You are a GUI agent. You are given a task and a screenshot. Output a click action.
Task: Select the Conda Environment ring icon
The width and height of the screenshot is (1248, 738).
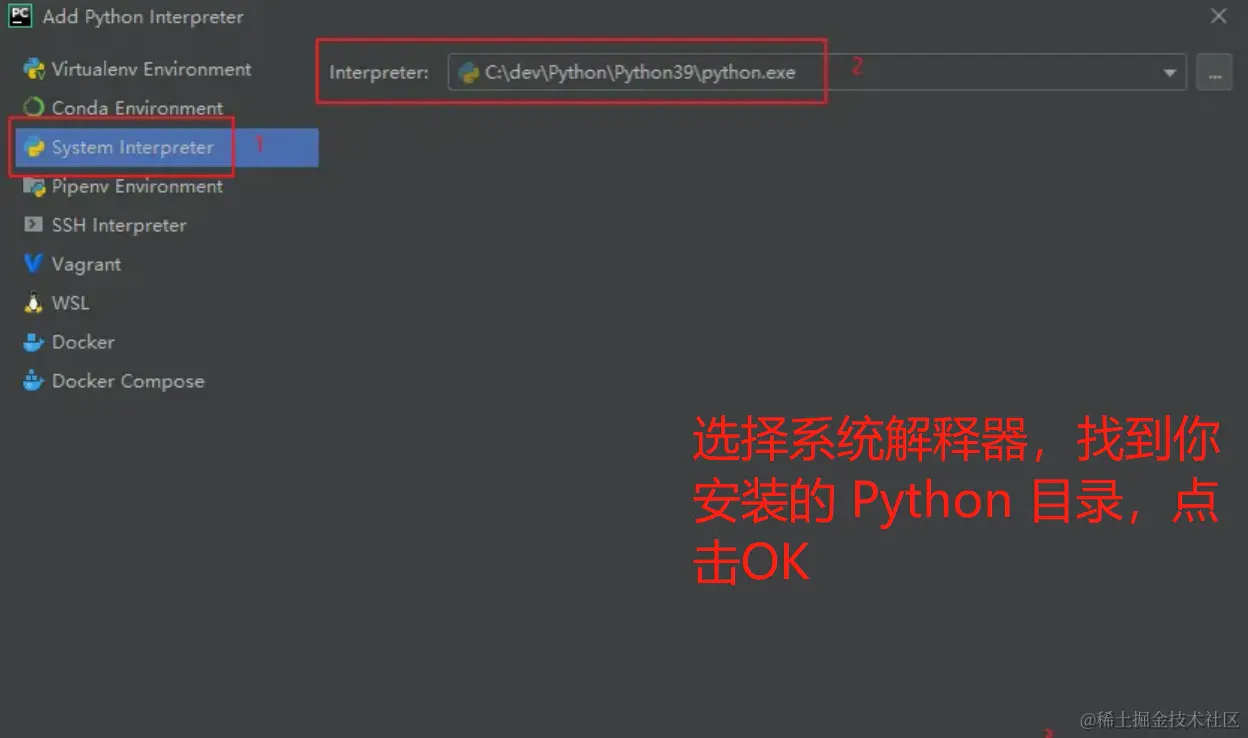[x=34, y=108]
